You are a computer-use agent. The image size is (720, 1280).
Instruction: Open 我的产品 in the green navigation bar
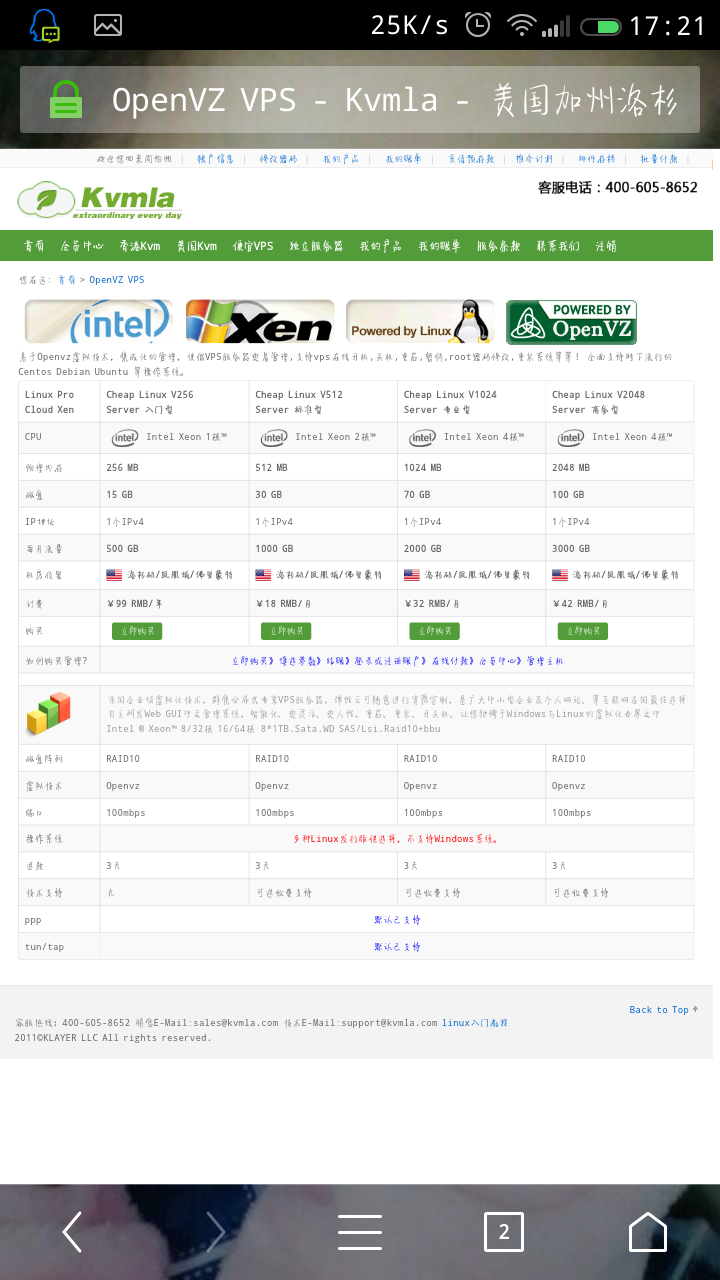click(x=380, y=246)
